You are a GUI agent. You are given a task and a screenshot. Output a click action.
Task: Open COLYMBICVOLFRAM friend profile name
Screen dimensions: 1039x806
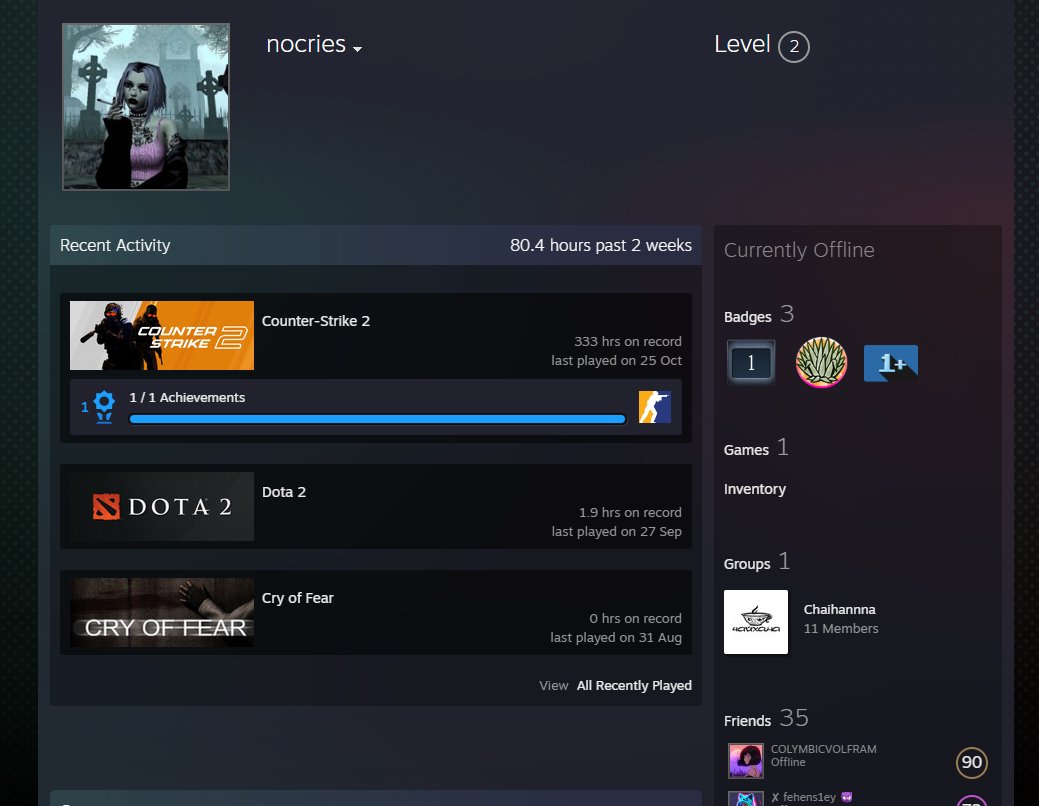point(824,749)
